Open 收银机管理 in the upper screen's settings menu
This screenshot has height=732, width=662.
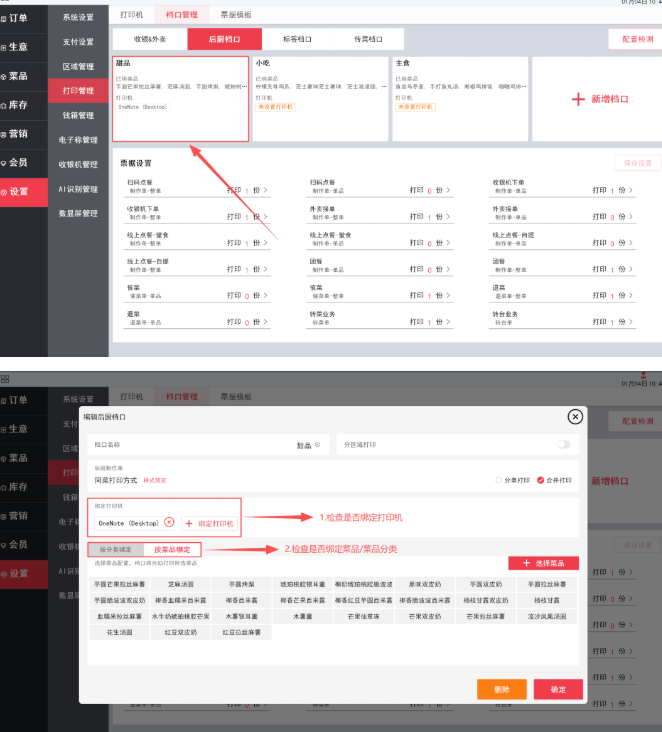[78, 164]
